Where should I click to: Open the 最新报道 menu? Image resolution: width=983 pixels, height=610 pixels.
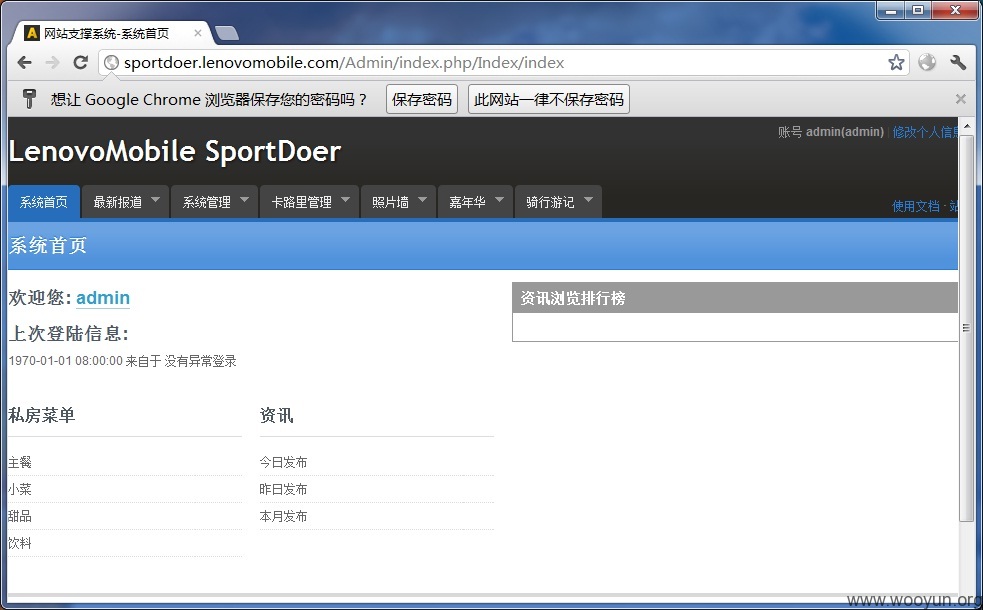[x=125, y=202]
